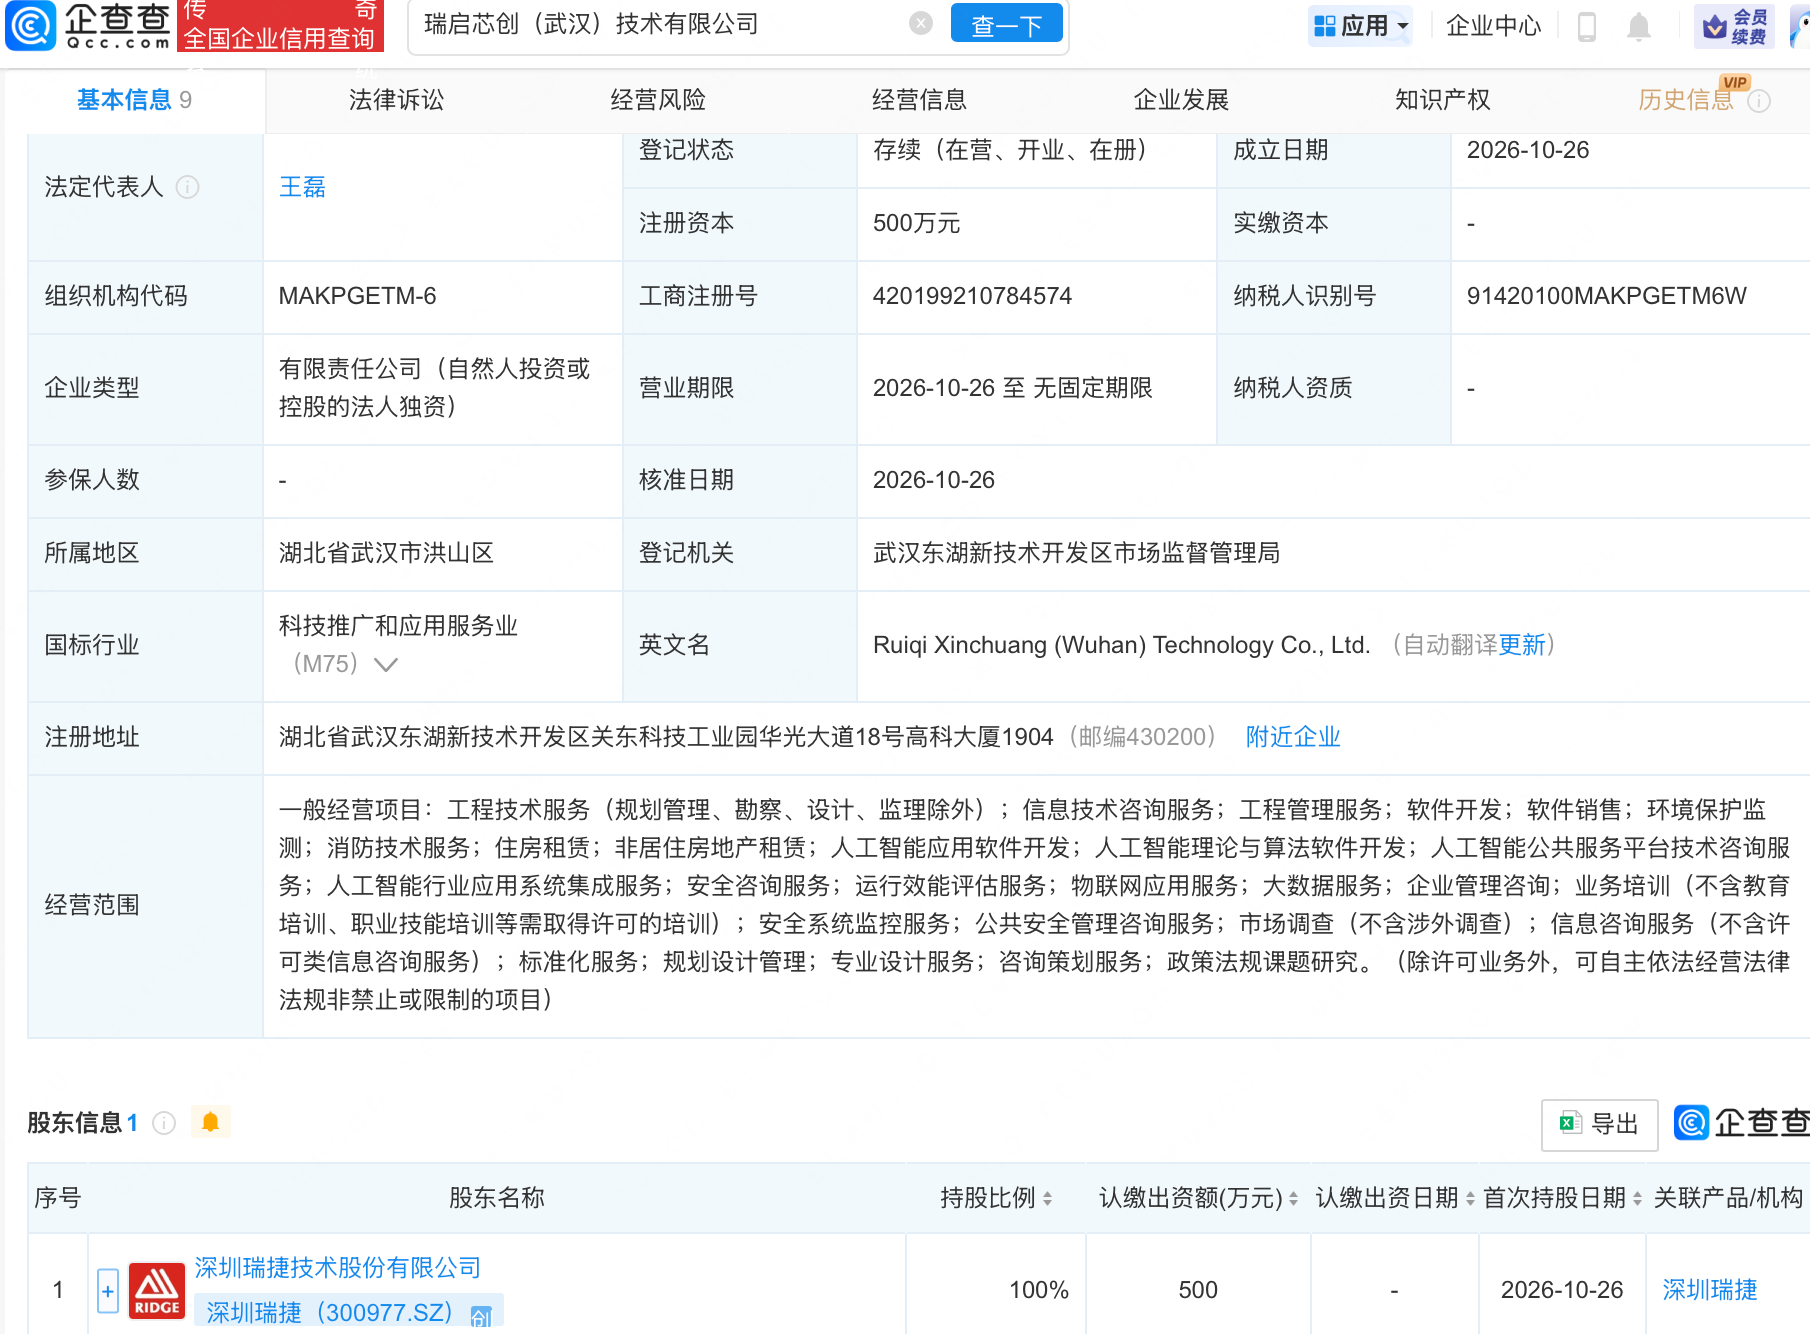Image resolution: width=1810 pixels, height=1334 pixels.
Task: Toggle the shareholder alert bell icon
Action: click(x=210, y=1122)
